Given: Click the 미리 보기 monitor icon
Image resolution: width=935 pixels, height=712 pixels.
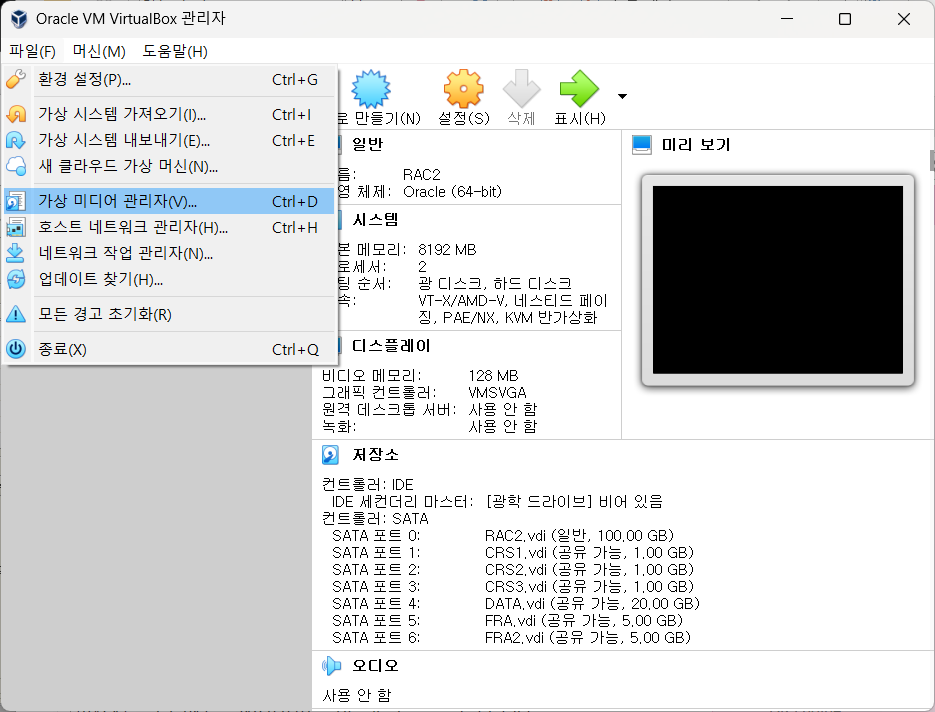Looking at the screenshot, I should point(642,145).
